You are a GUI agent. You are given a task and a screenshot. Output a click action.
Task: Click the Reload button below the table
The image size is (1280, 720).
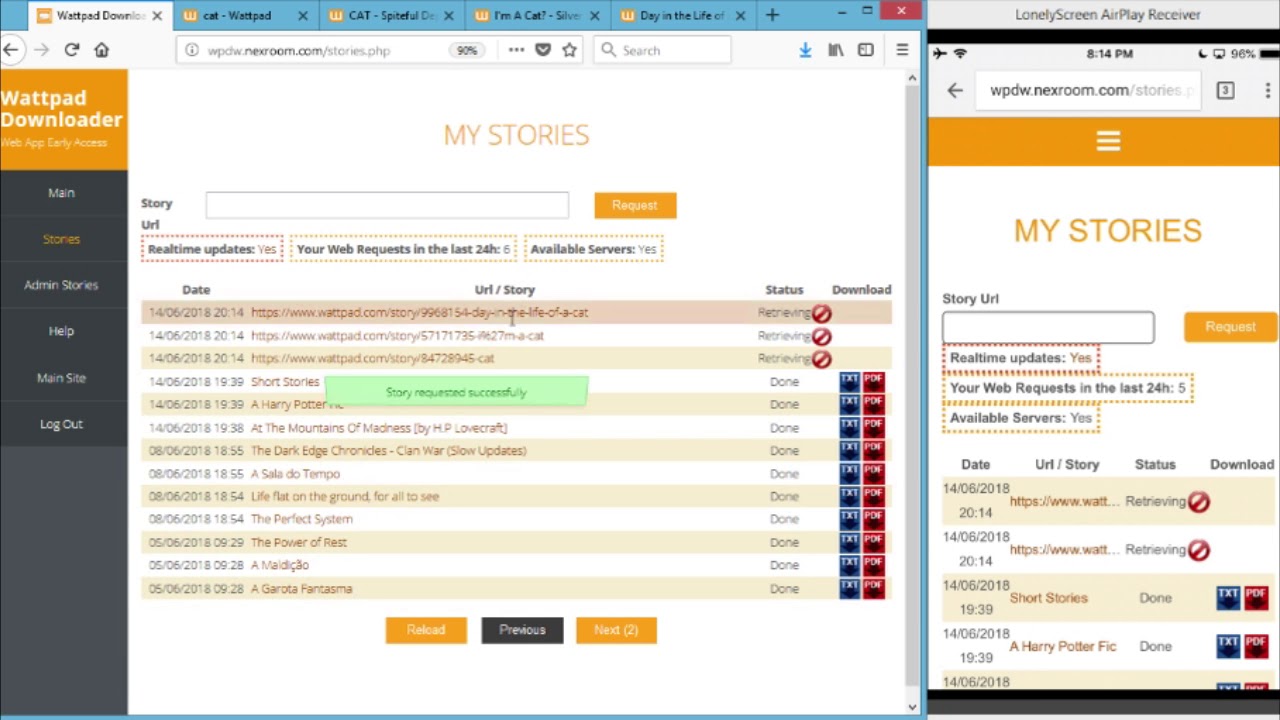click(426, 630)
